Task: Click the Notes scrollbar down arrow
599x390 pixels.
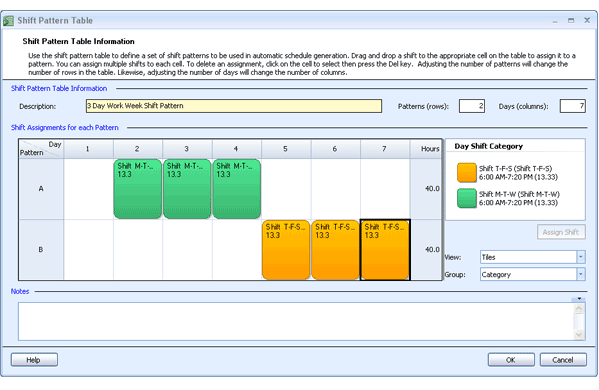Action: click(x=579, y=335)
